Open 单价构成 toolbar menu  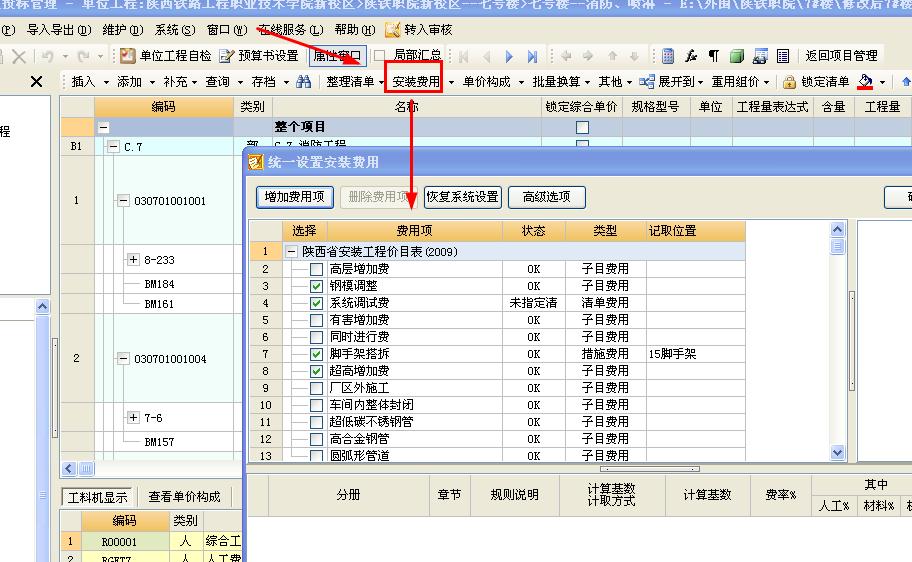492,81
